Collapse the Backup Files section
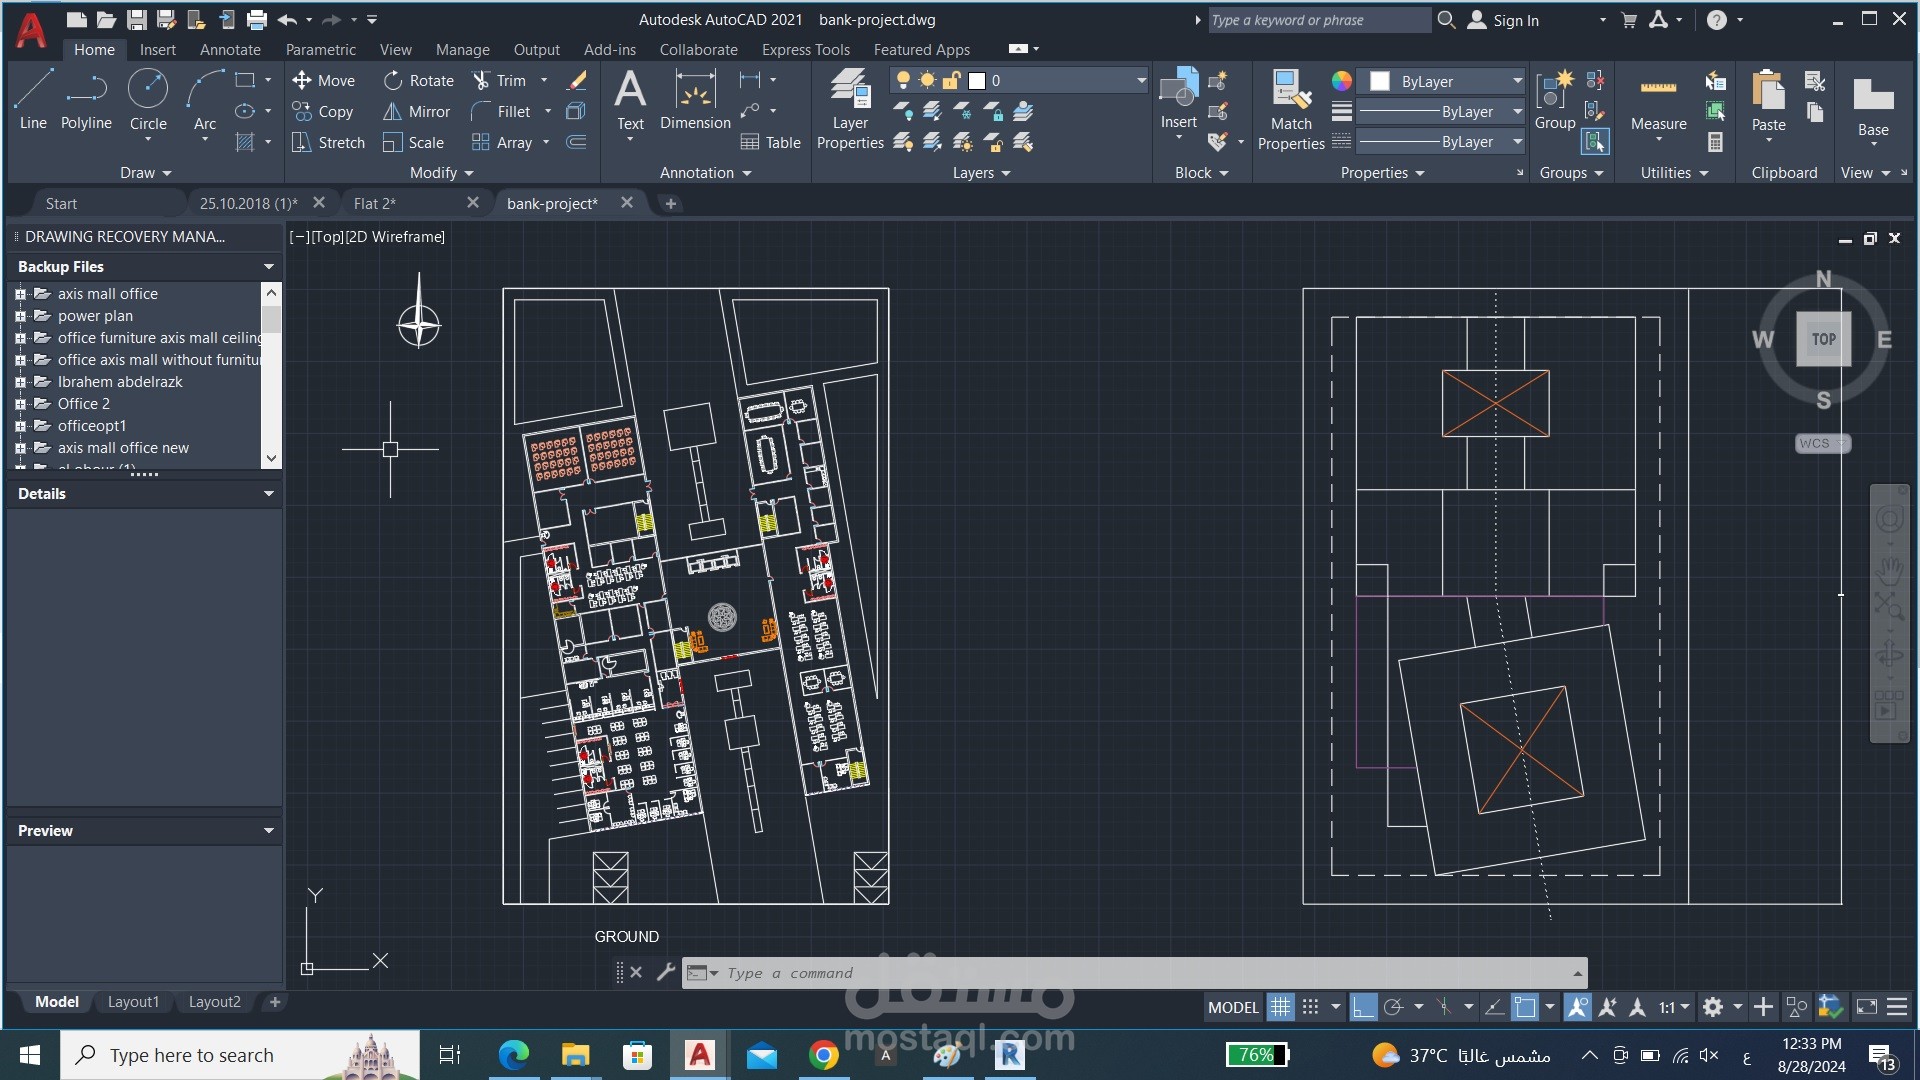 point(268,267)
